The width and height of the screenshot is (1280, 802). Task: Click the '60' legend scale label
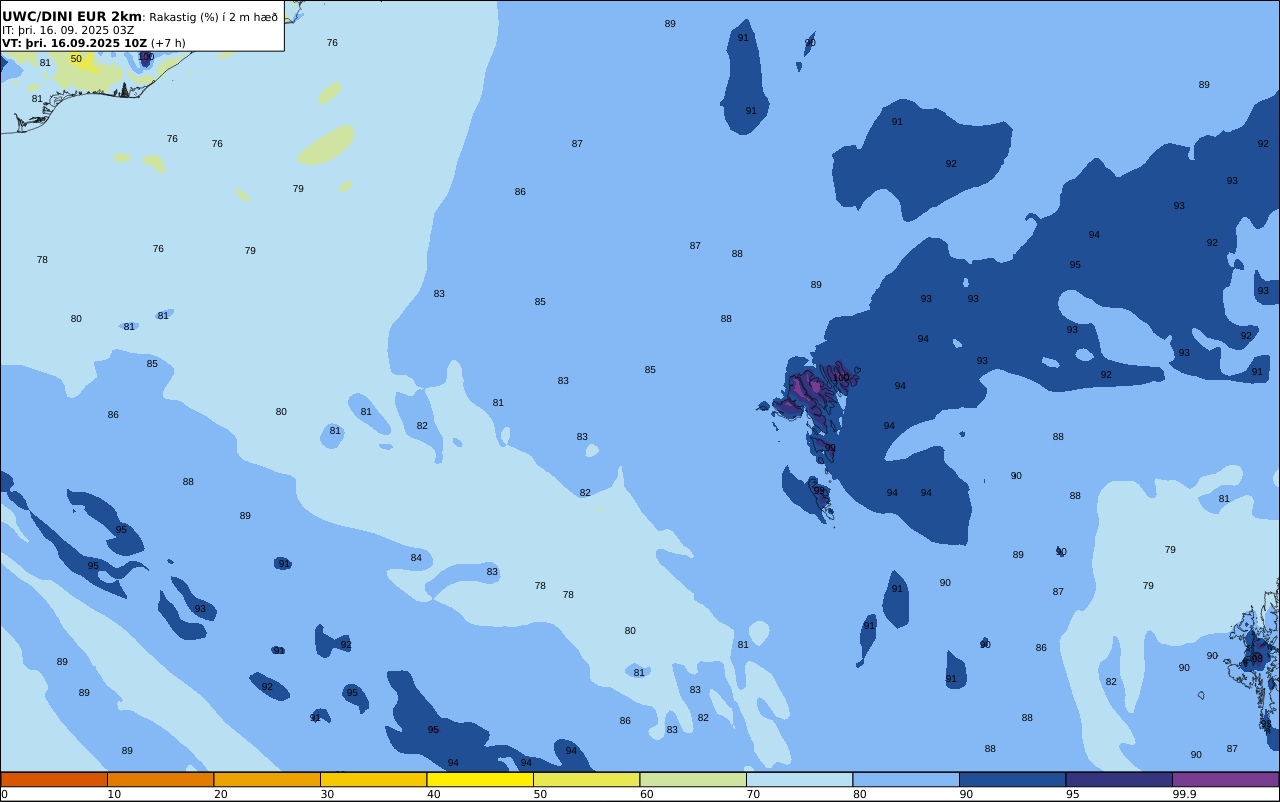point(646,794)
